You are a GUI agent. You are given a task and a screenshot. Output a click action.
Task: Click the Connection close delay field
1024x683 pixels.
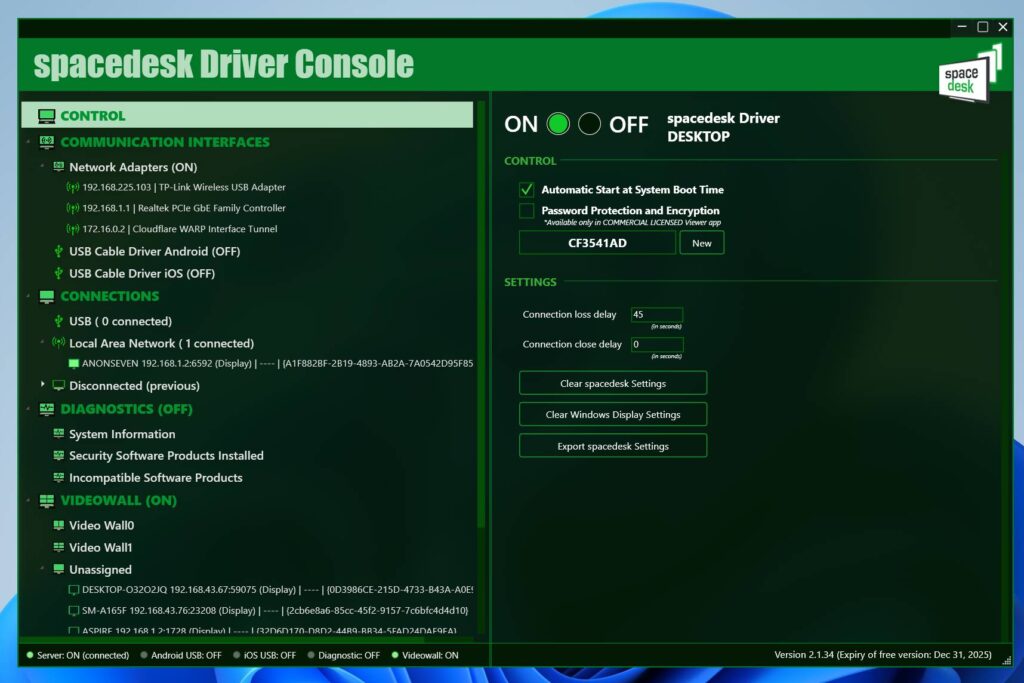656,344
